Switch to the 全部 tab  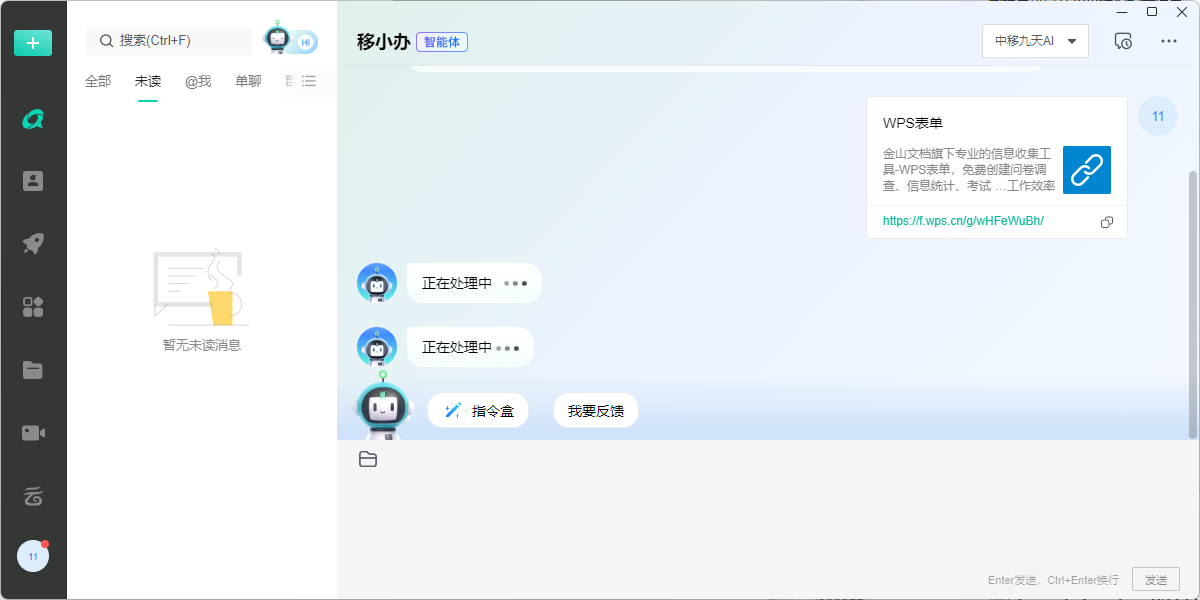[x=97, y=81]
